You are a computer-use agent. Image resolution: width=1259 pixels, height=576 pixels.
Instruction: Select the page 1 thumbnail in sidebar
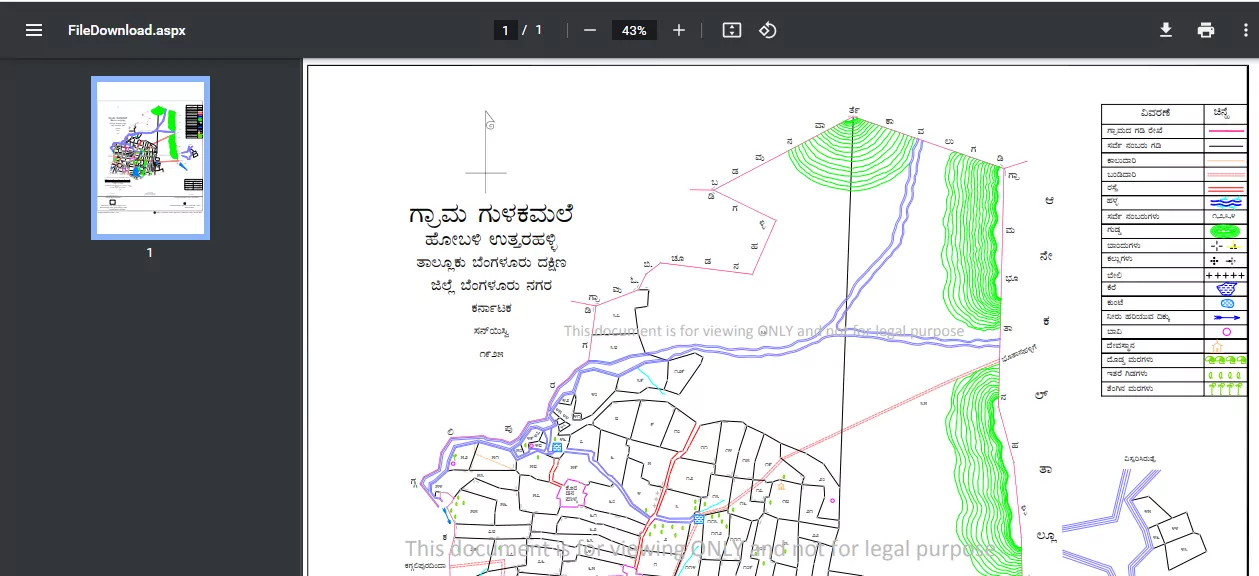tap(150, 158)
